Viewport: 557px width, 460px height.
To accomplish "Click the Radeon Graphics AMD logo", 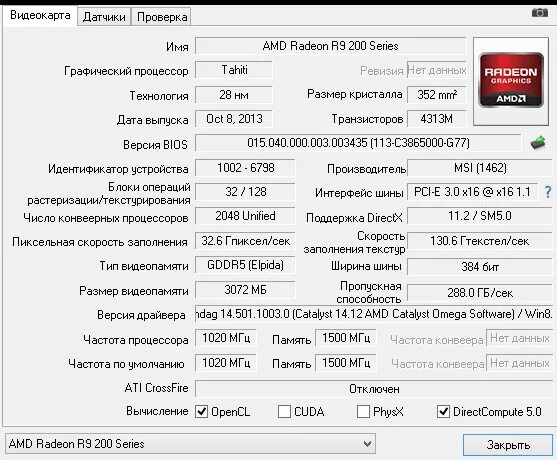I will [x=511, y=81].
